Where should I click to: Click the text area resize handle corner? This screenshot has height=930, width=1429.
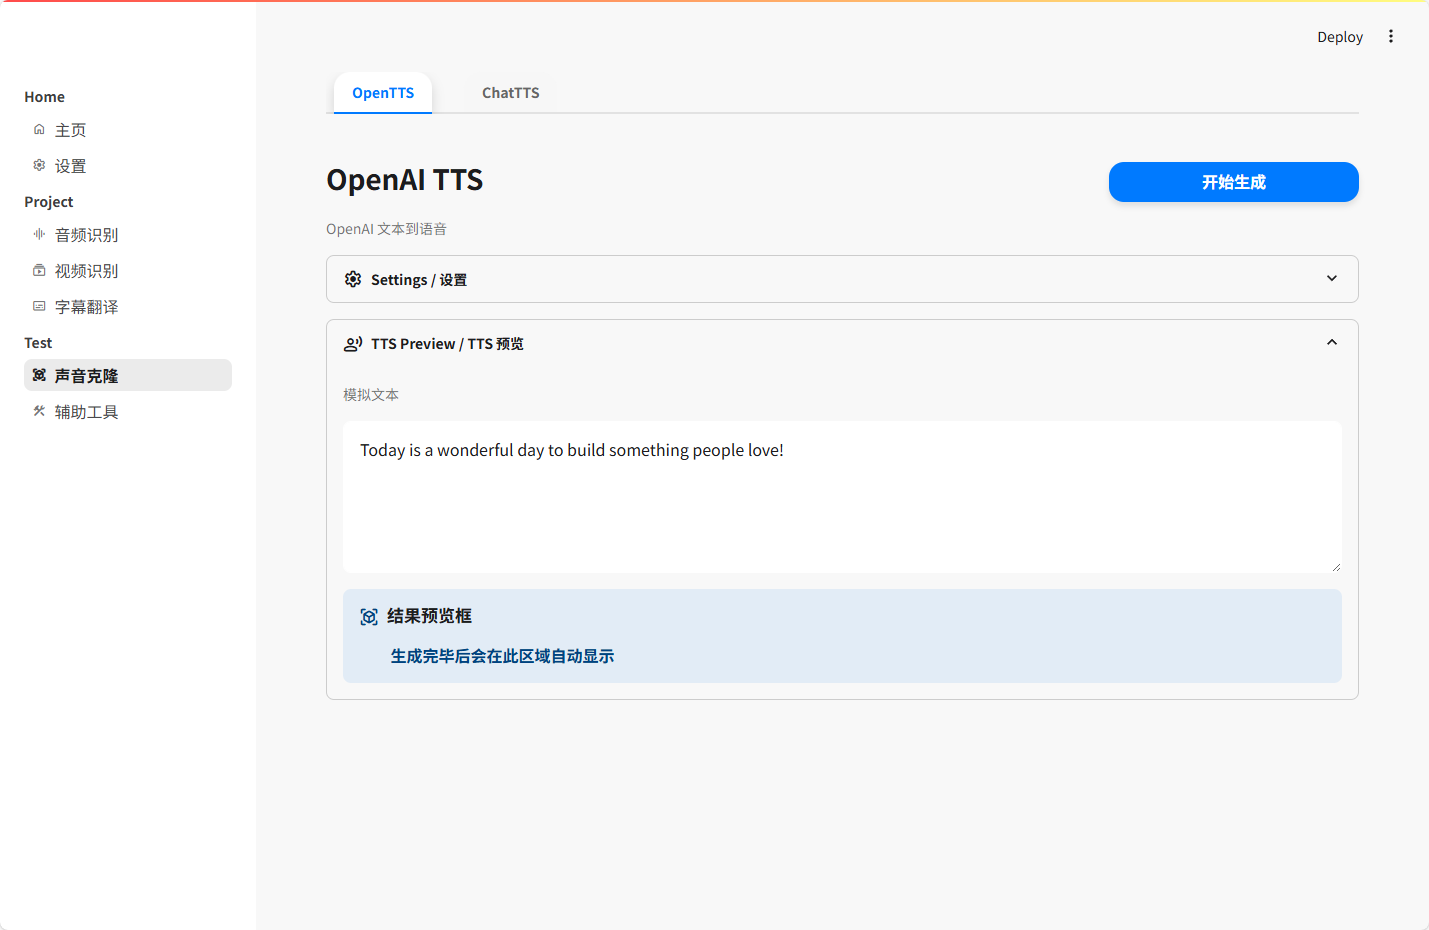(x=1335, y=566)
